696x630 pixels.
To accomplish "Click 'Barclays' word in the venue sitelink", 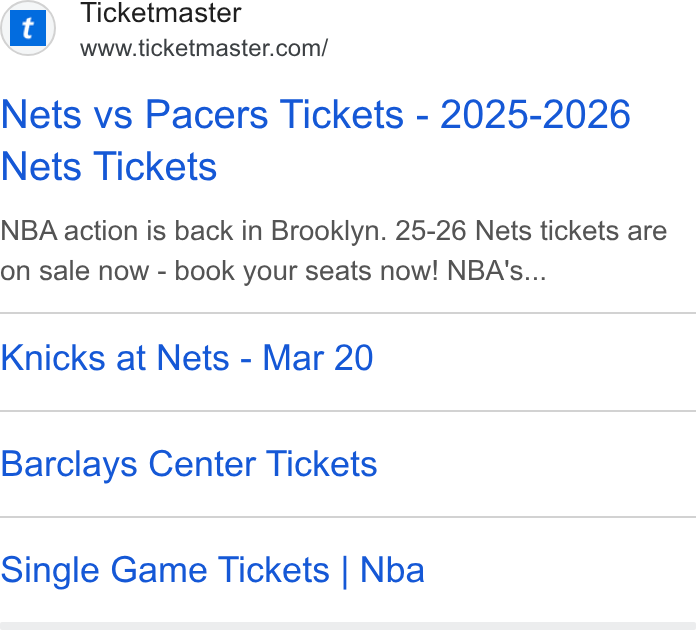I will [x=69, y=464].
